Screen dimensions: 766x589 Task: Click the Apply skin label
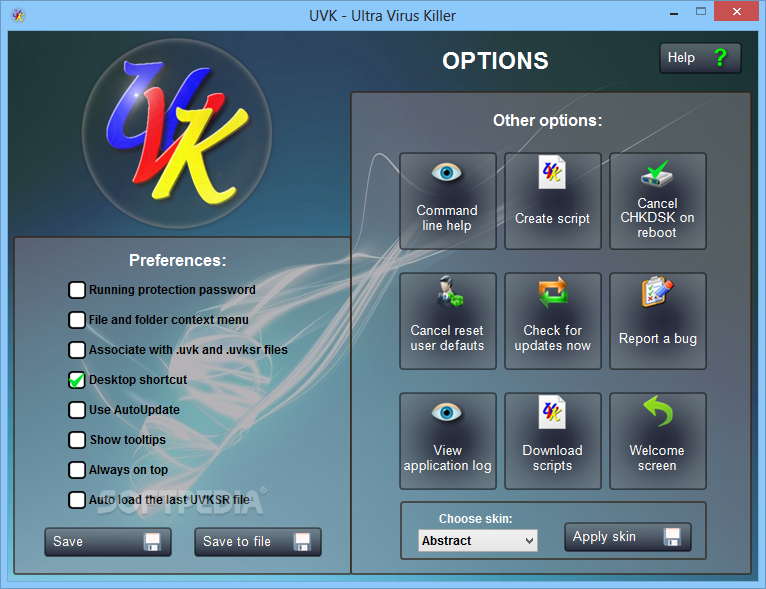coord(604,537)
